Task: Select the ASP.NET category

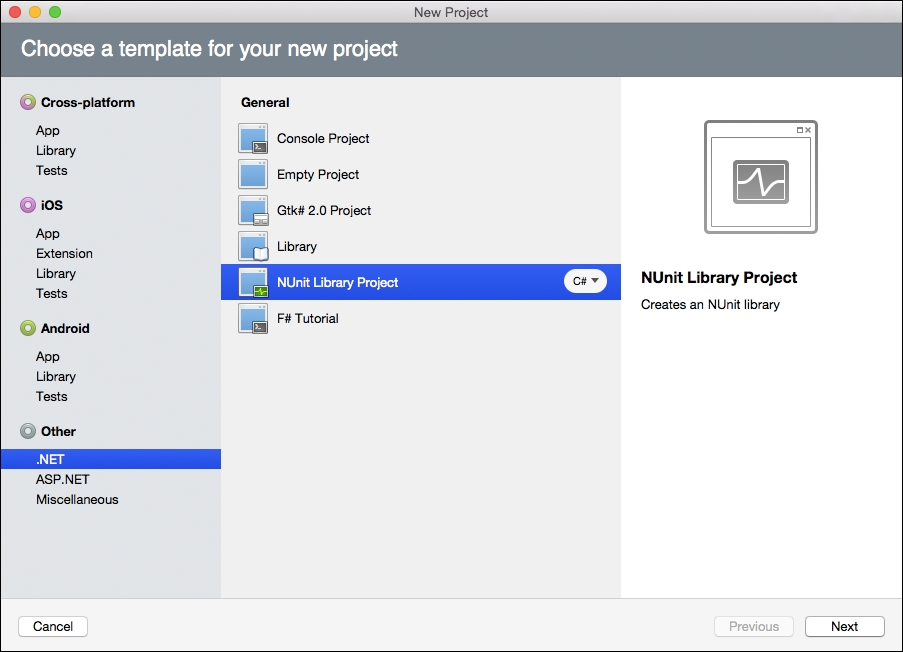Action: (x=63, y=479)
